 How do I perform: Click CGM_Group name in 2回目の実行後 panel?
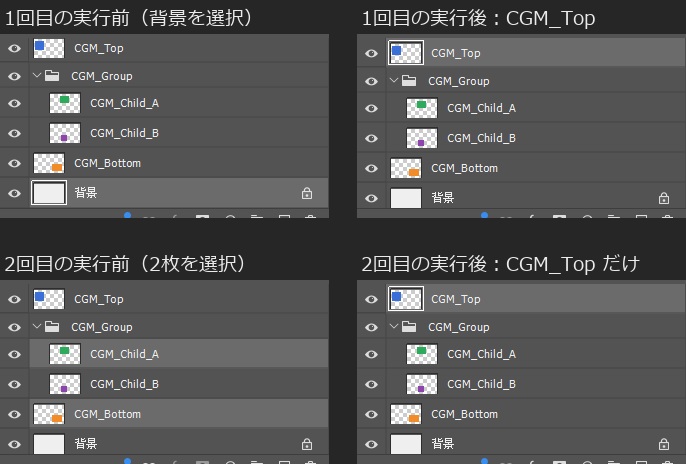458,328
